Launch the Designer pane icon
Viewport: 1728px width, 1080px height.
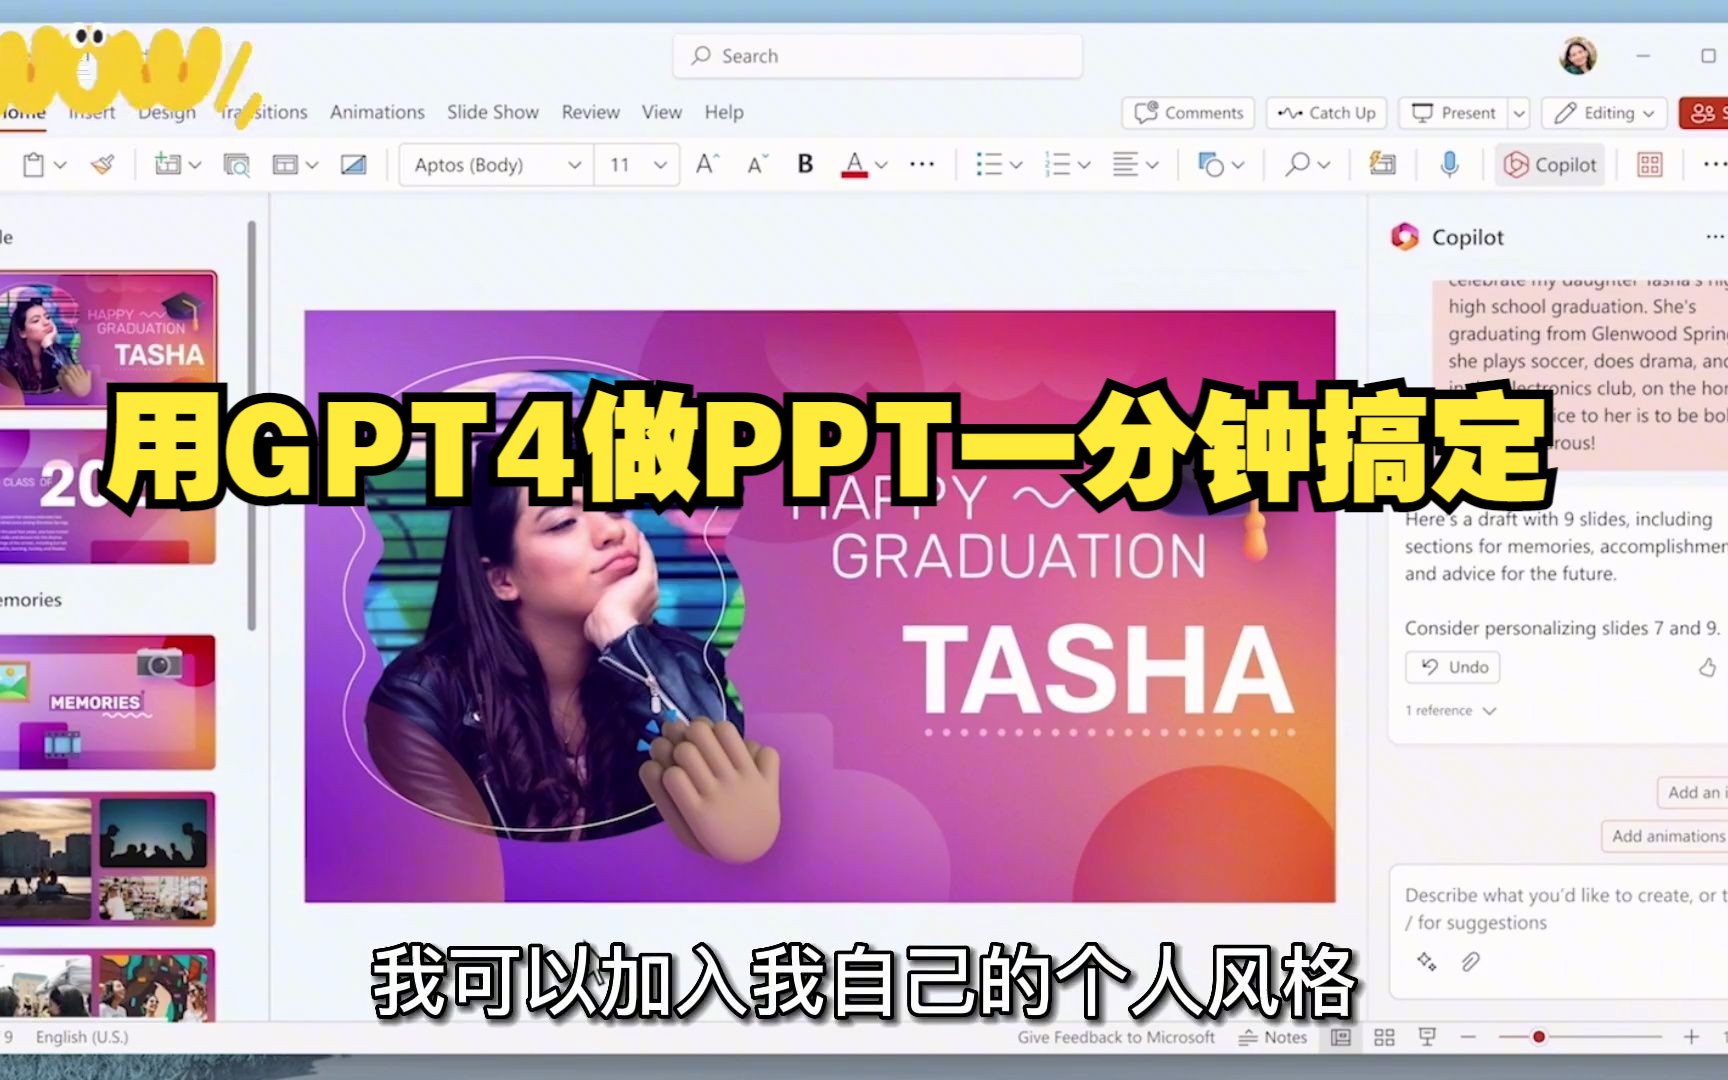pos(1383,164)
